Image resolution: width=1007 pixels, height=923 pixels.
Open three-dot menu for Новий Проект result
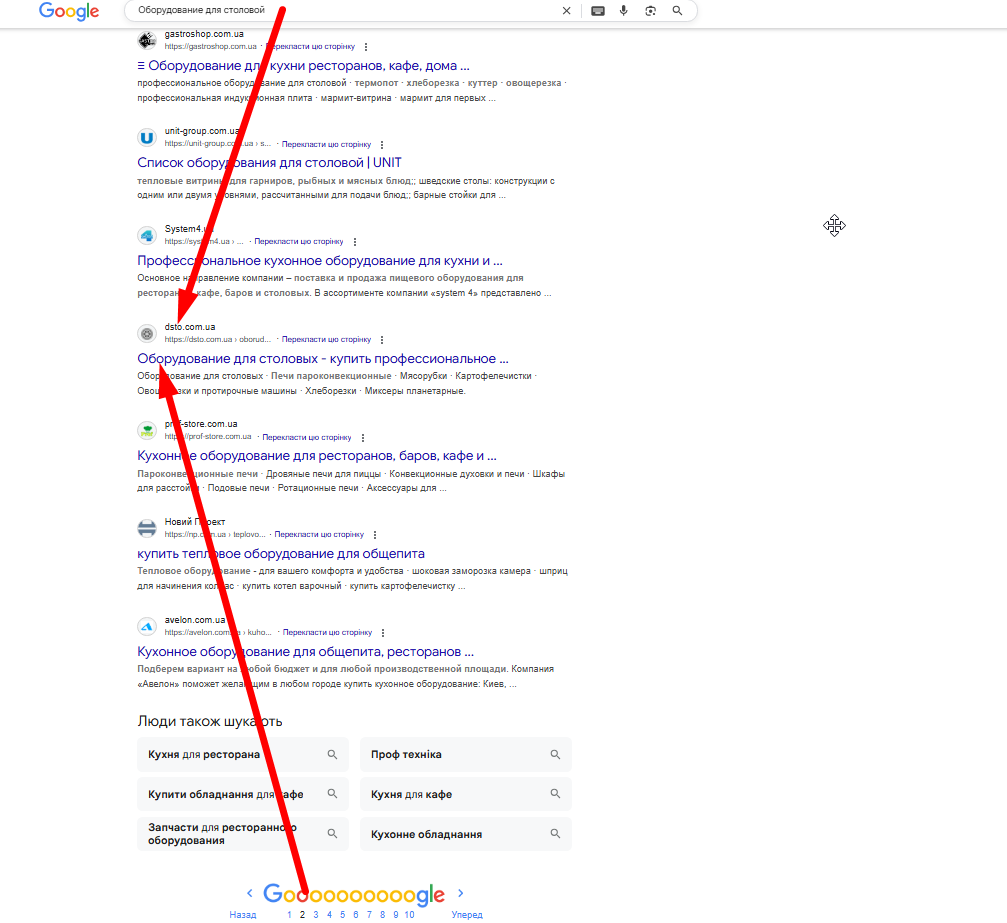pos(375,535)
